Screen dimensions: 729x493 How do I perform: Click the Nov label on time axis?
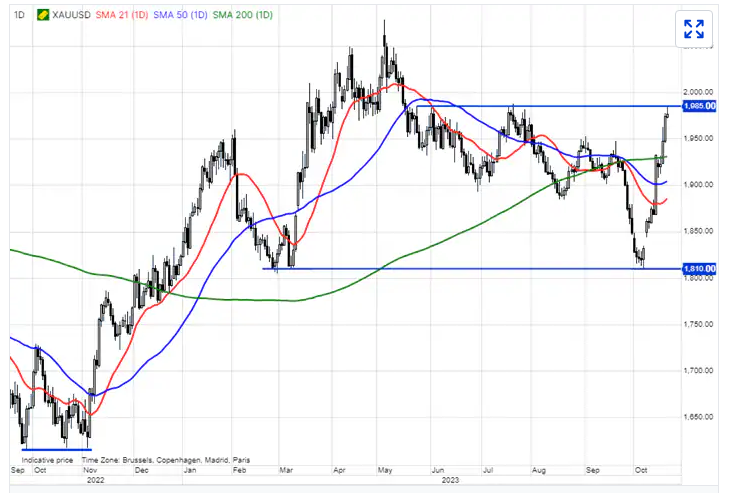(x=90, y=470)
